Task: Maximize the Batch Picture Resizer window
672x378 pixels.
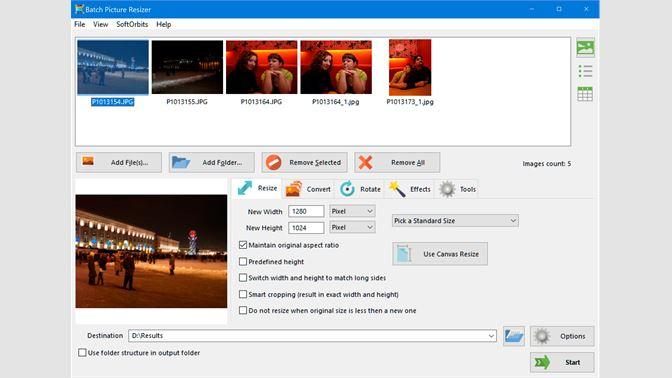Action: coord(559,9)
